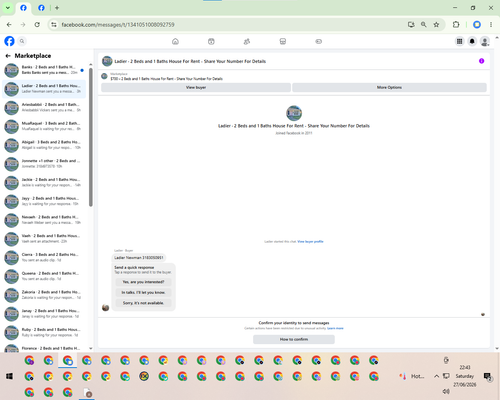Click the browser back arrow
The height and width of the screenshot is (400, 500).
pyautogui.click(x=9, y=25)
